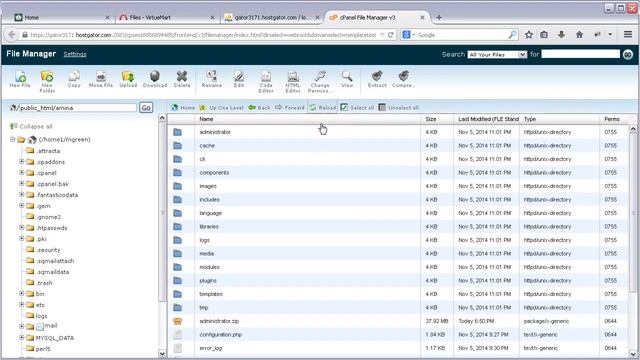Go Up One Level

(x=222, y=108)
